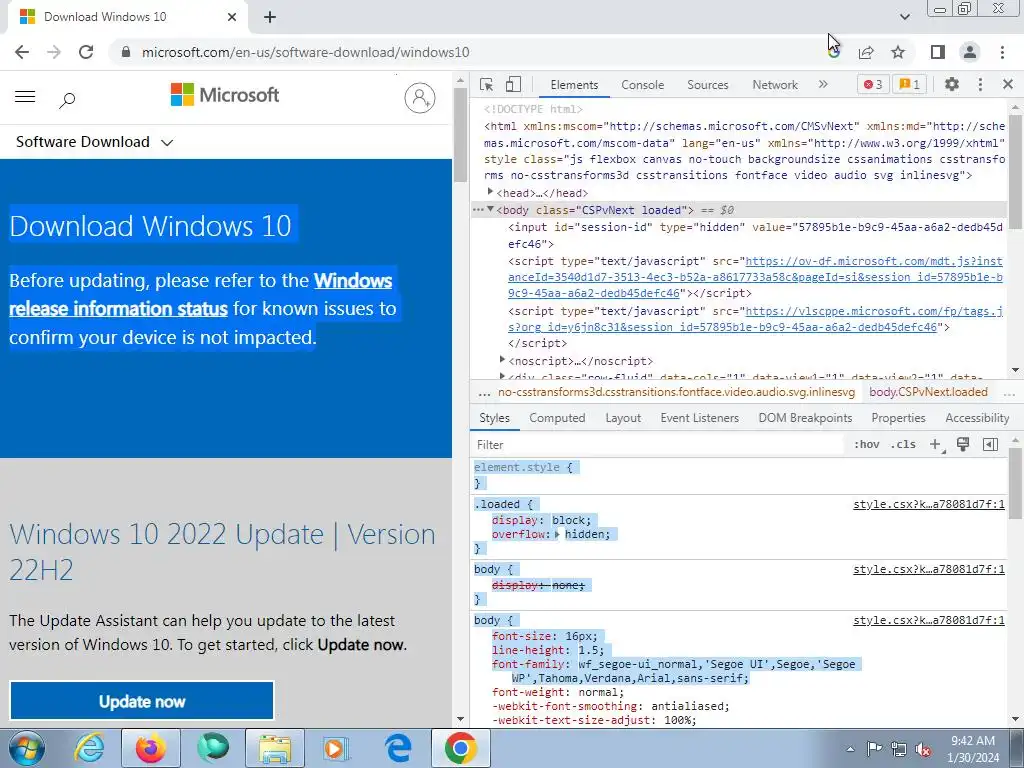The image size is (1024, 768).
Task: Open the Chrome three-dot menu
Action: 1002,52
